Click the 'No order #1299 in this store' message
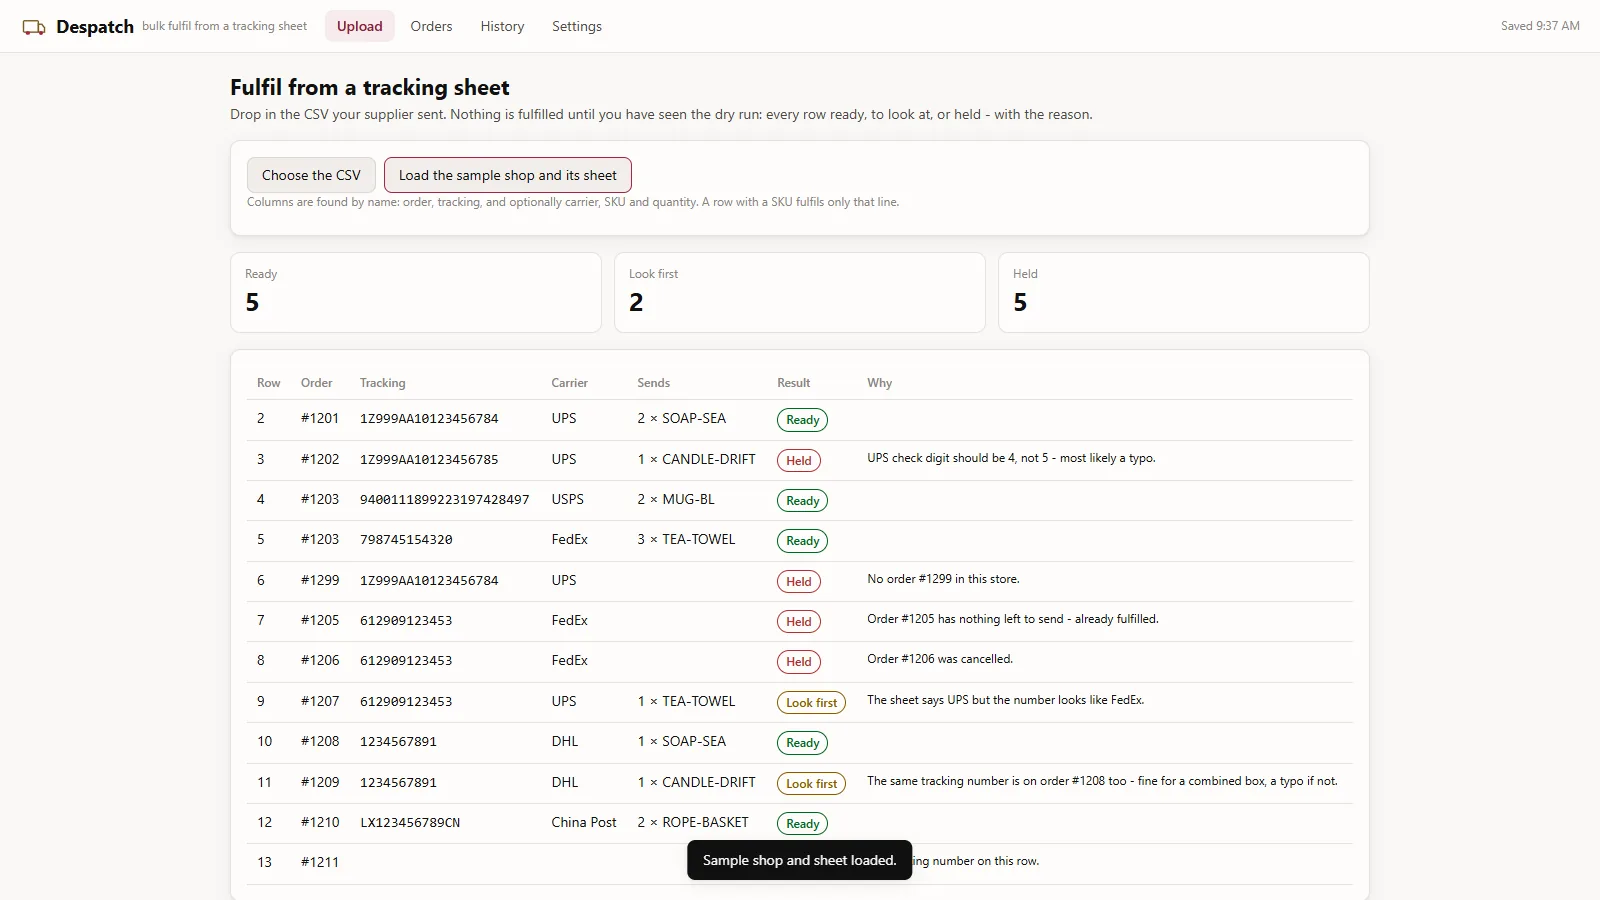This screenshot has height=900, width=1600. click(943, 579)
